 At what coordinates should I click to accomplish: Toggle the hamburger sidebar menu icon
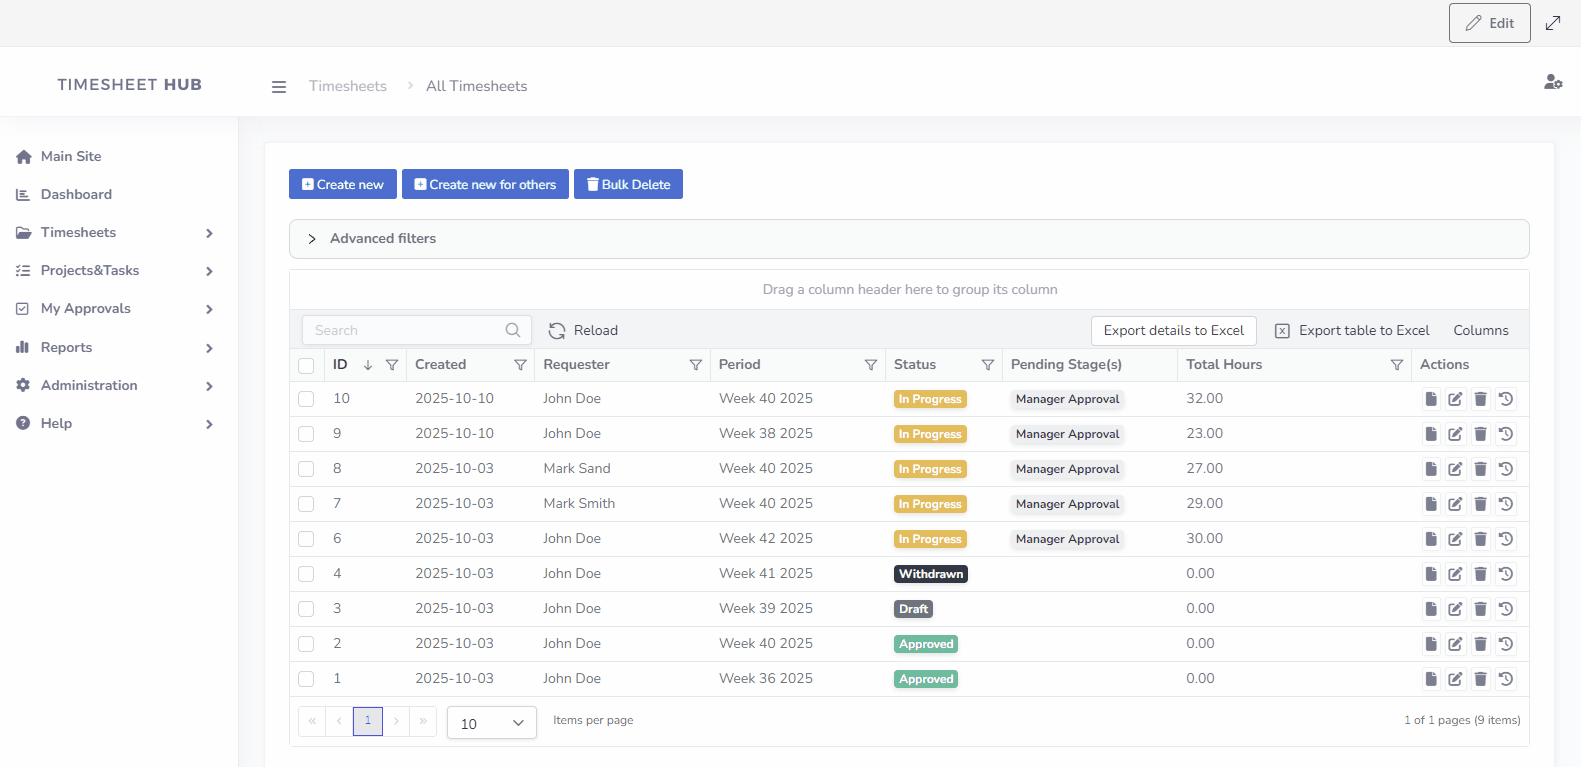pos(279,87)
